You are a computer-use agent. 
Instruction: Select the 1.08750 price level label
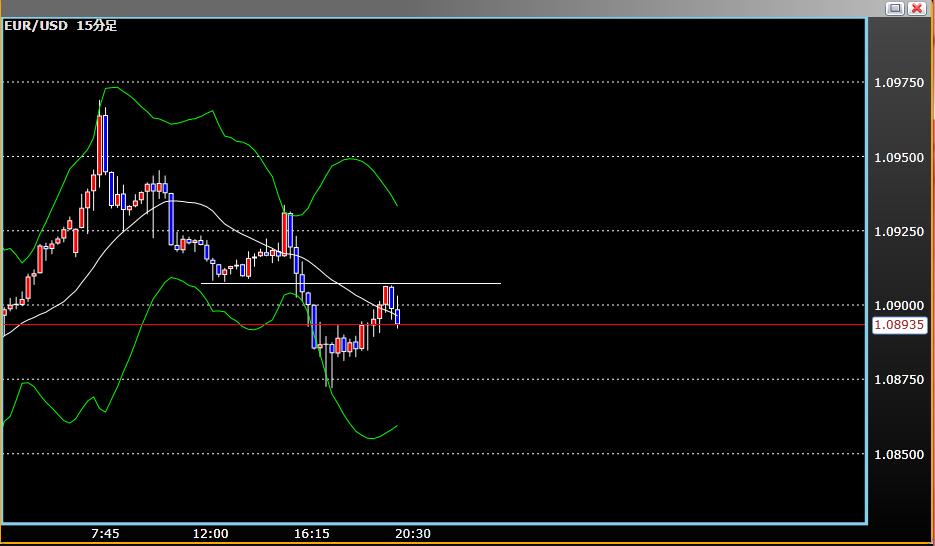point(899,380)
